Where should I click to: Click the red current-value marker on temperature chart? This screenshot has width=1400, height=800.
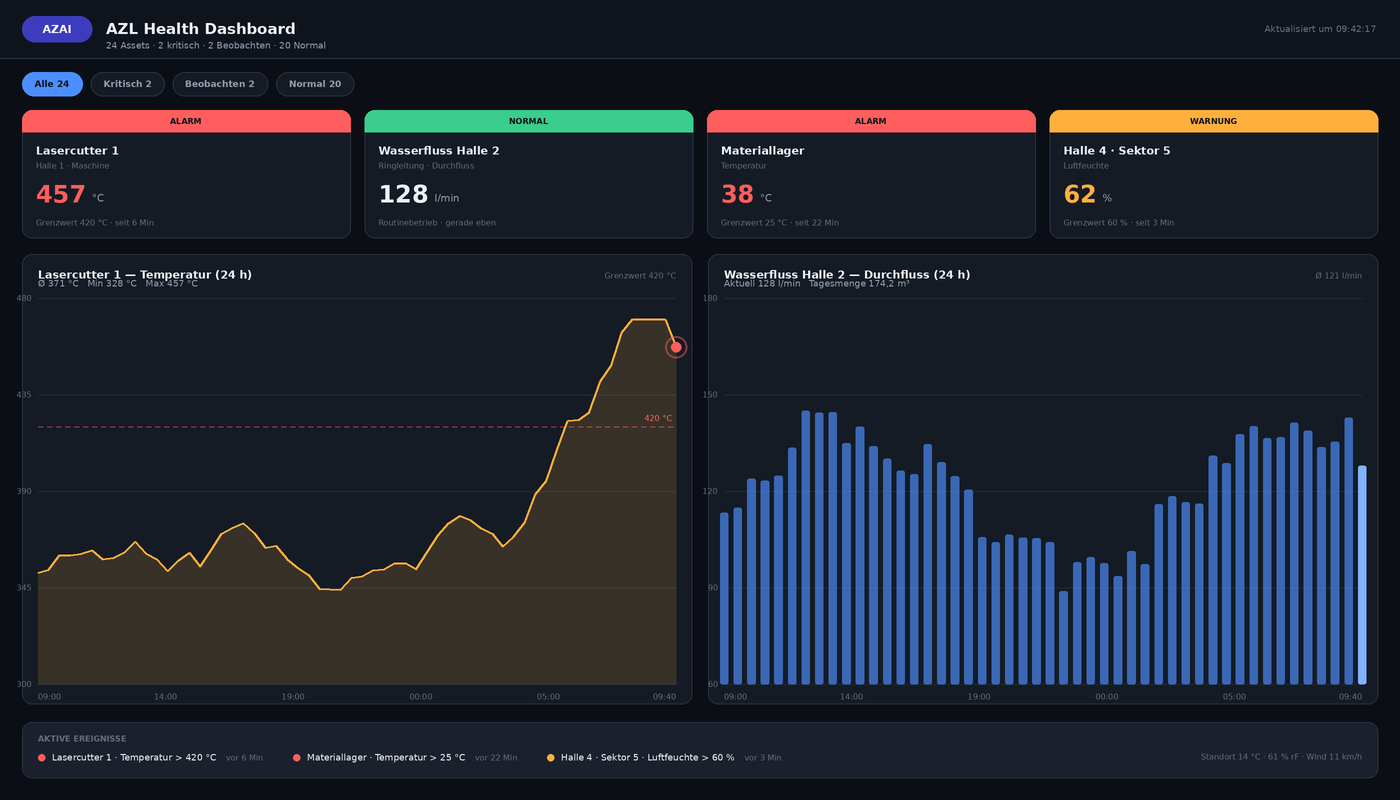(676, 347)
